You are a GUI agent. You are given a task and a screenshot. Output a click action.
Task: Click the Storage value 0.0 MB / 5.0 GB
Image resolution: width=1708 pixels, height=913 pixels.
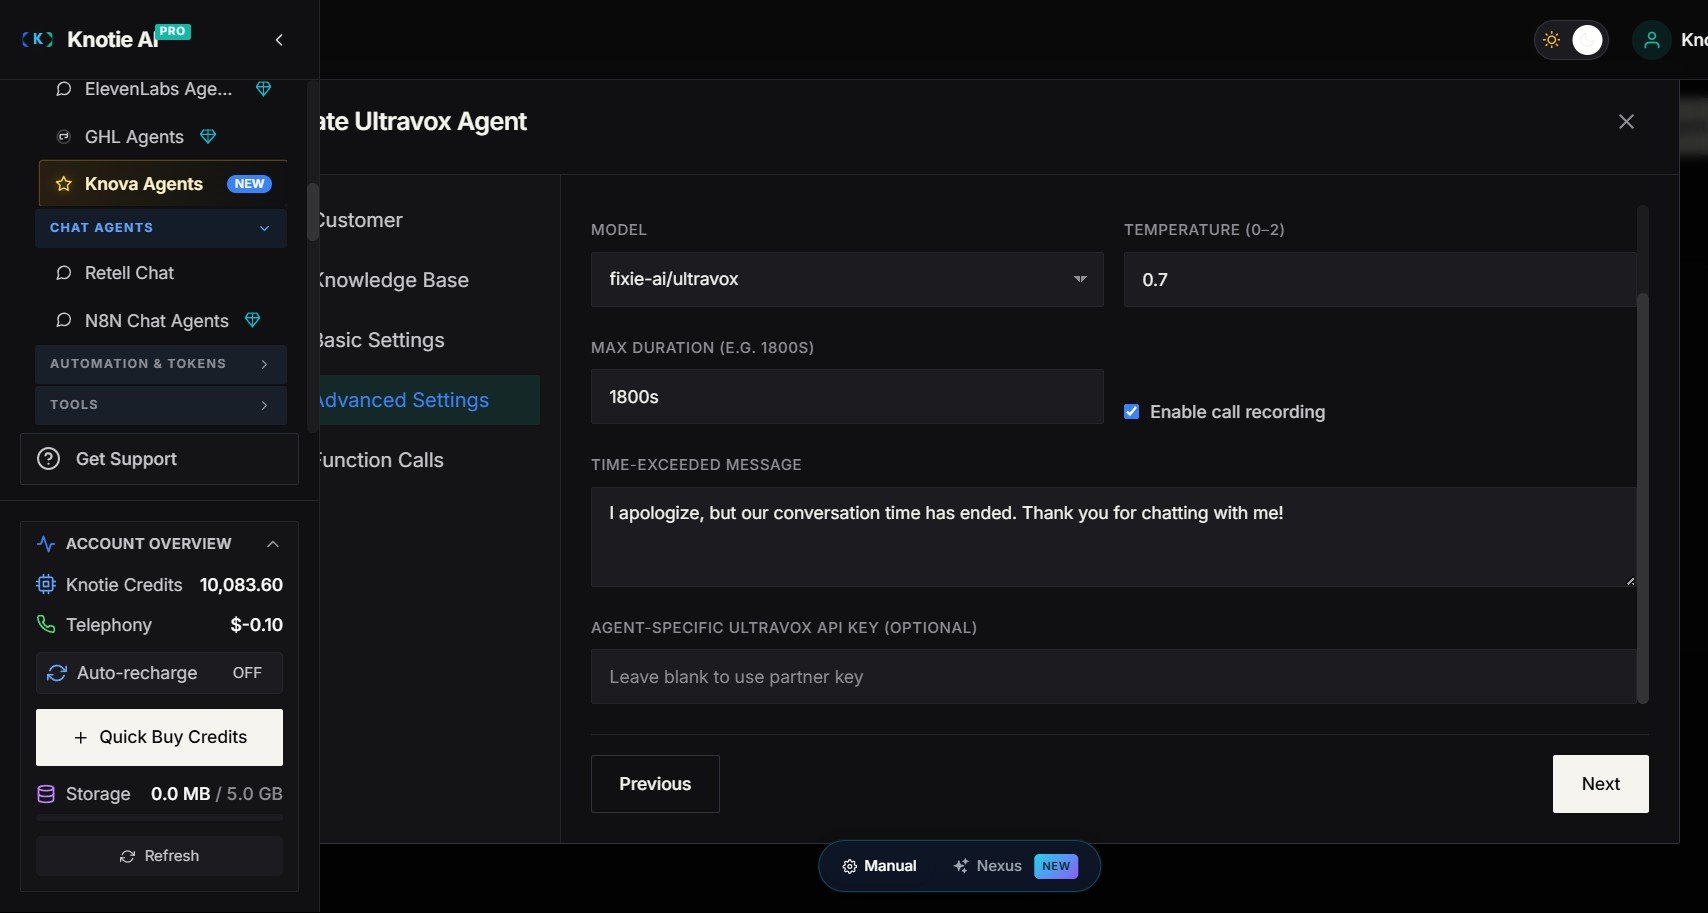pos(217,794)
